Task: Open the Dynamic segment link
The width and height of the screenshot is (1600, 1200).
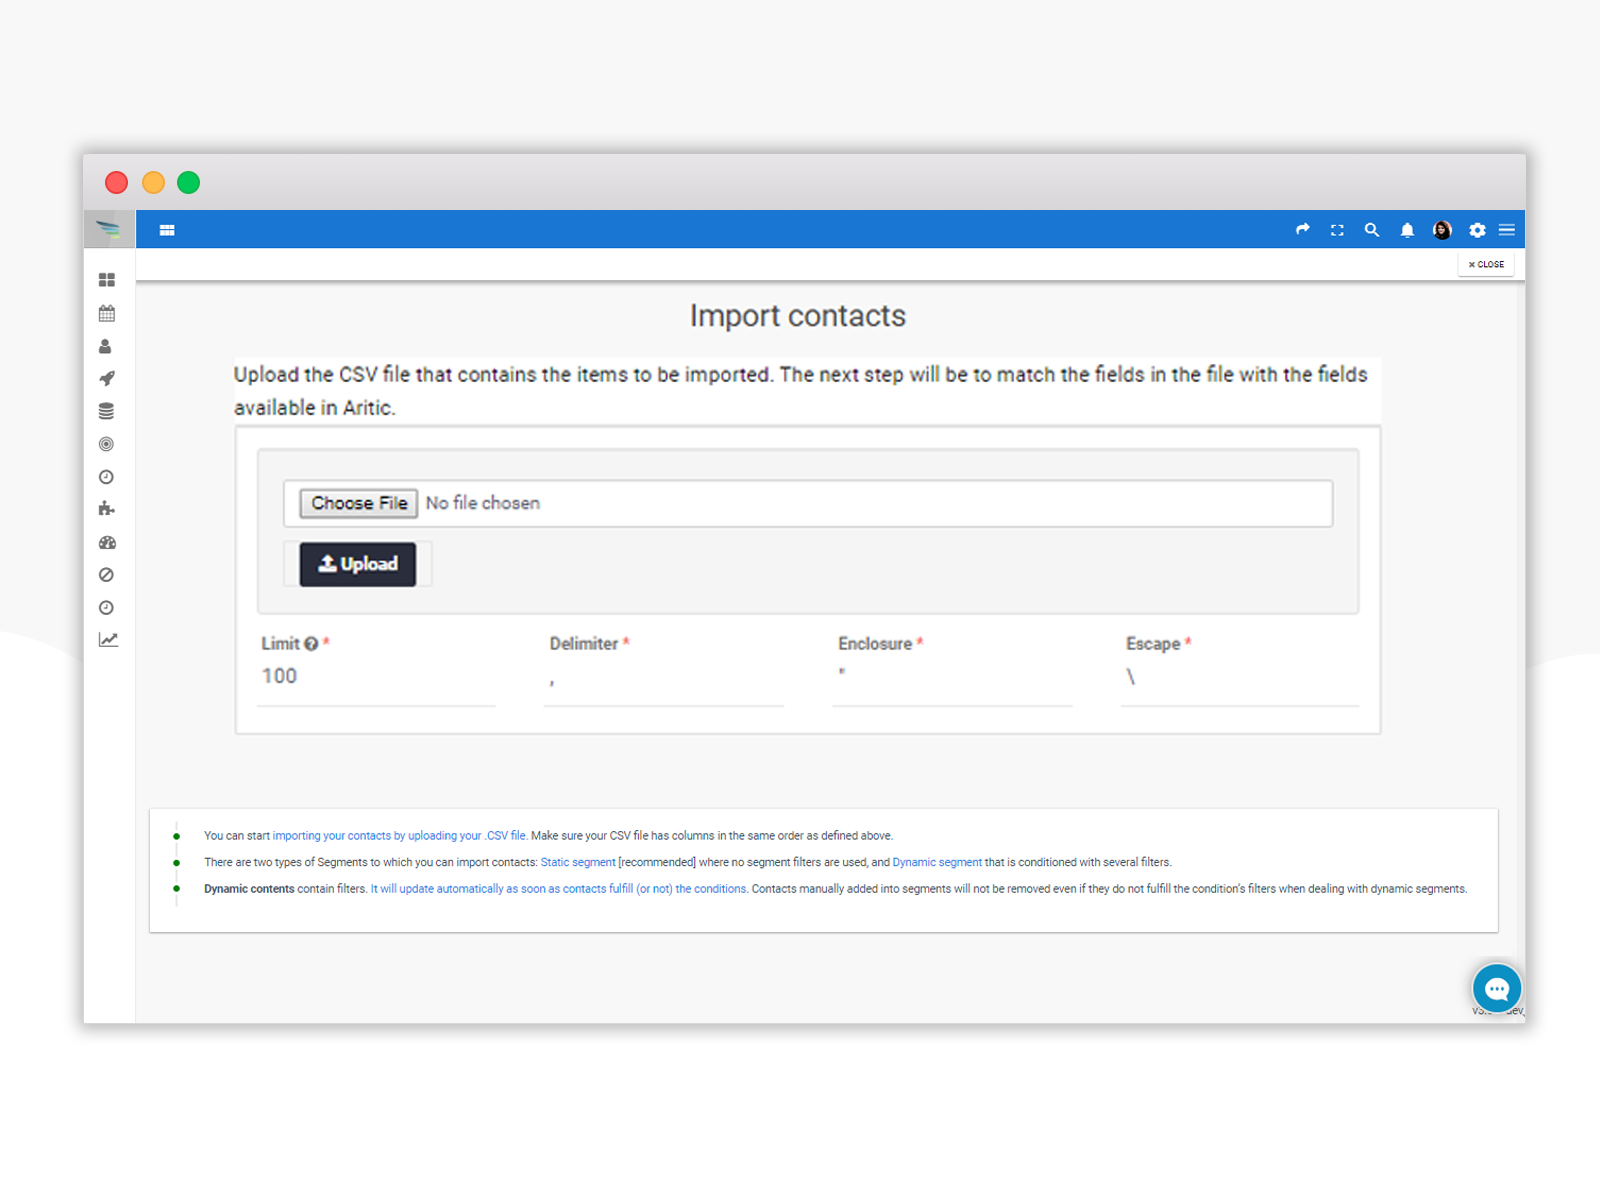Action: [937, 862]
